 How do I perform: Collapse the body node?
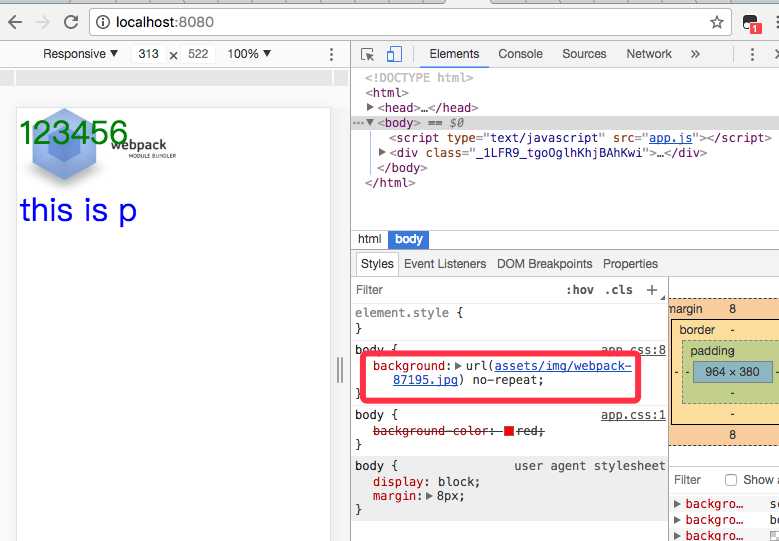tap(370, 122)
